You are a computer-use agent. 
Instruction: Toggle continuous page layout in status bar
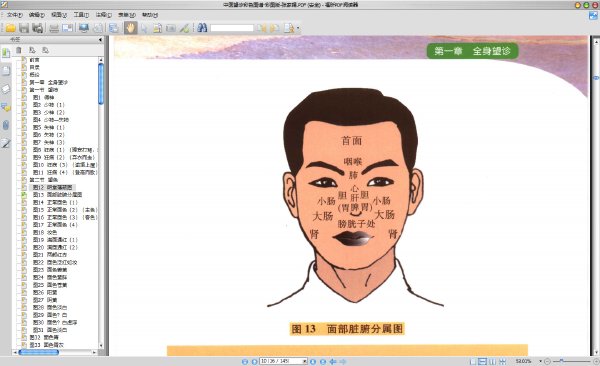483,361
